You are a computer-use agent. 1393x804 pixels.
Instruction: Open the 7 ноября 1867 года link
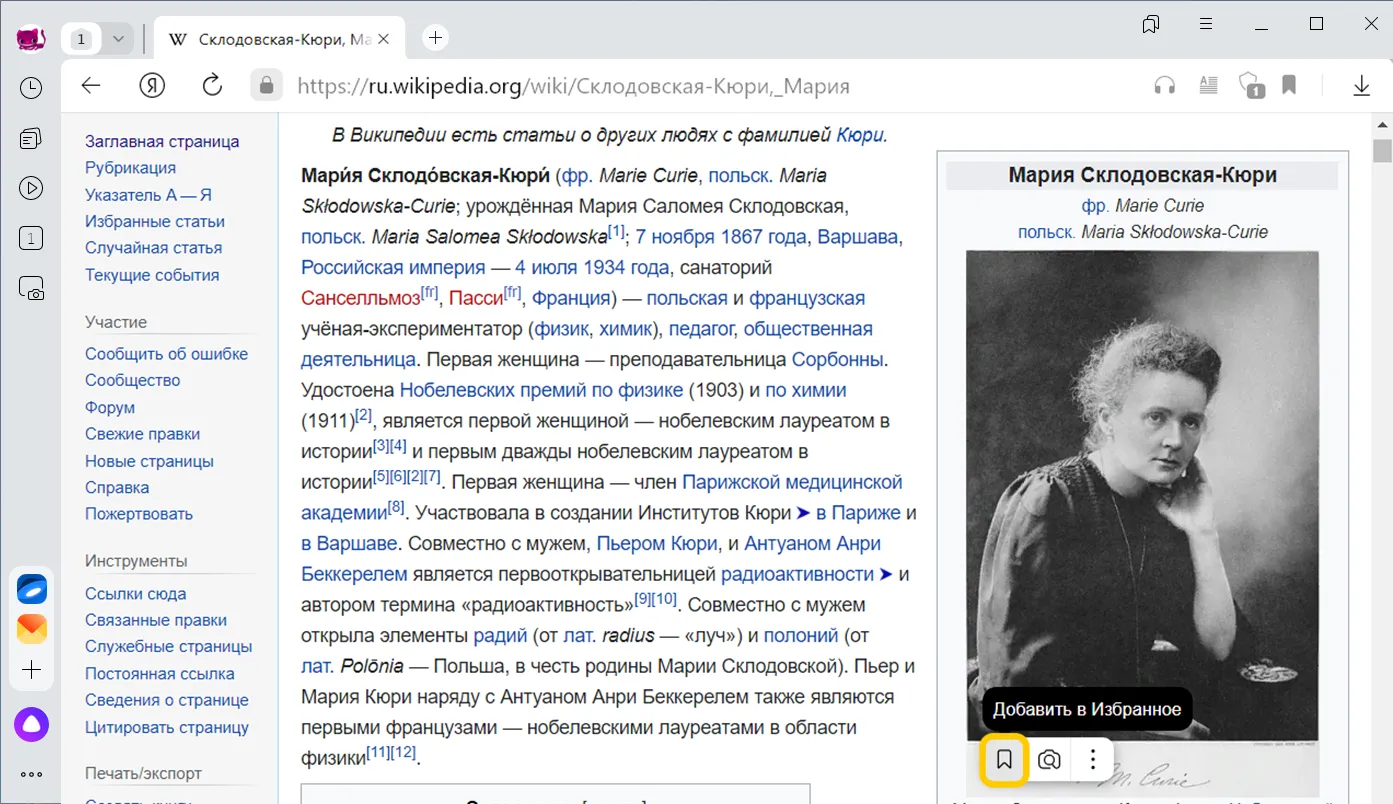tap(722, 237)
